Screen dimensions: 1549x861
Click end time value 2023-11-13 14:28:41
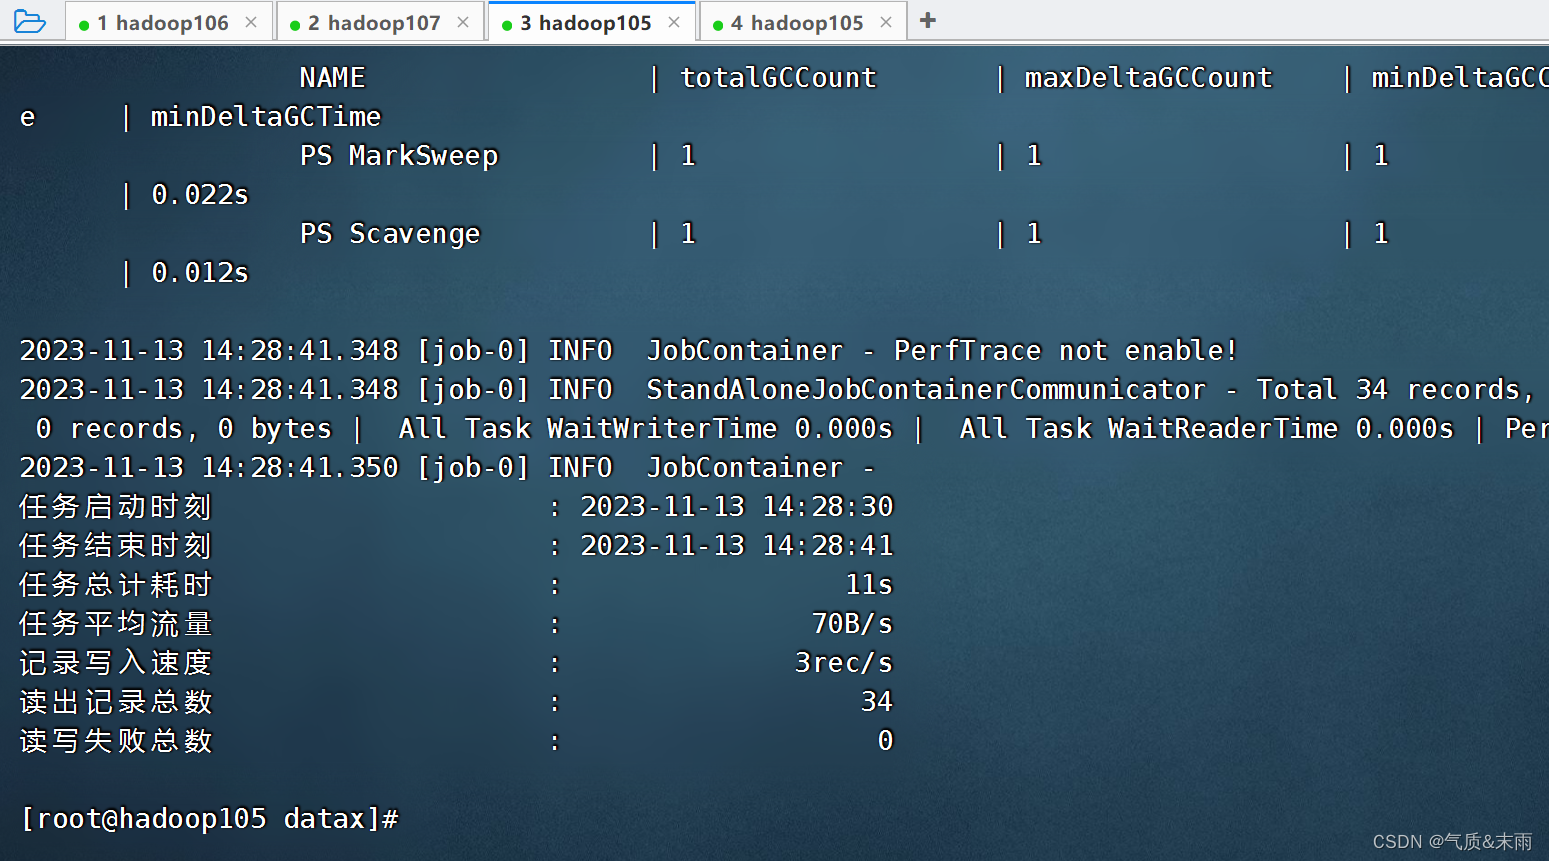click(x=737, y=546)
